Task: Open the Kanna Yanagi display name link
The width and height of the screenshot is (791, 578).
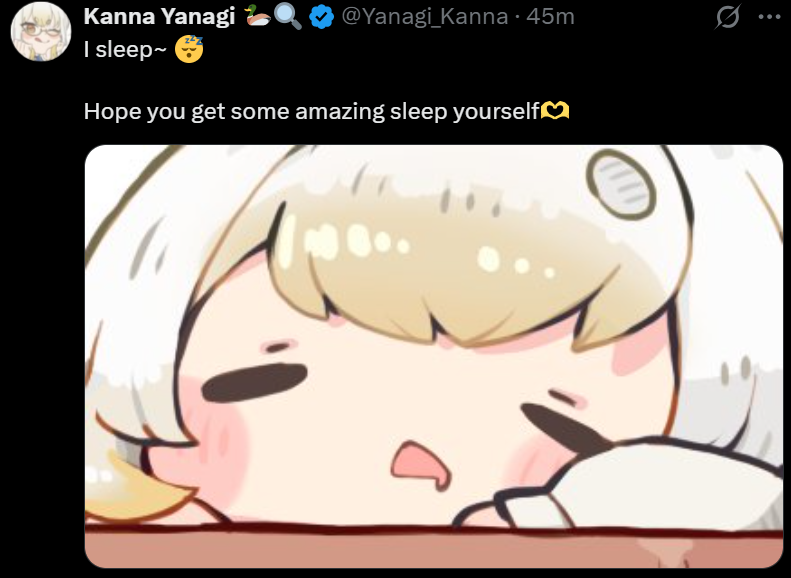Action: 159,17
